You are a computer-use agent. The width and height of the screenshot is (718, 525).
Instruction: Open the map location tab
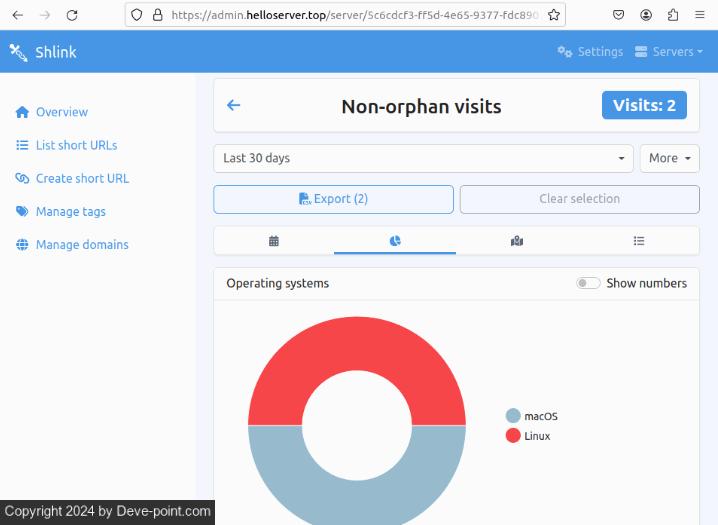point(517,241)
